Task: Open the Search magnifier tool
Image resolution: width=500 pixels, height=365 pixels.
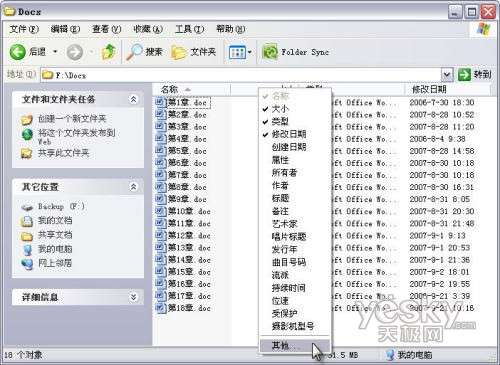Action: coord(134,52)
